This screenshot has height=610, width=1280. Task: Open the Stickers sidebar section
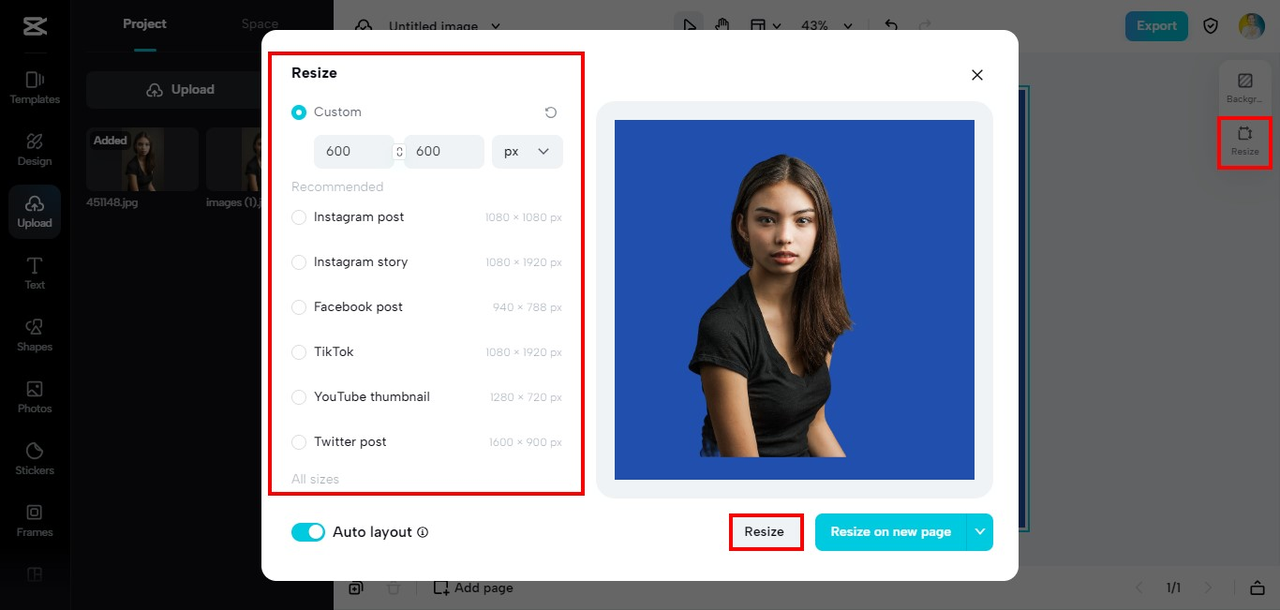pyautogui.click(x=34, y=459)
